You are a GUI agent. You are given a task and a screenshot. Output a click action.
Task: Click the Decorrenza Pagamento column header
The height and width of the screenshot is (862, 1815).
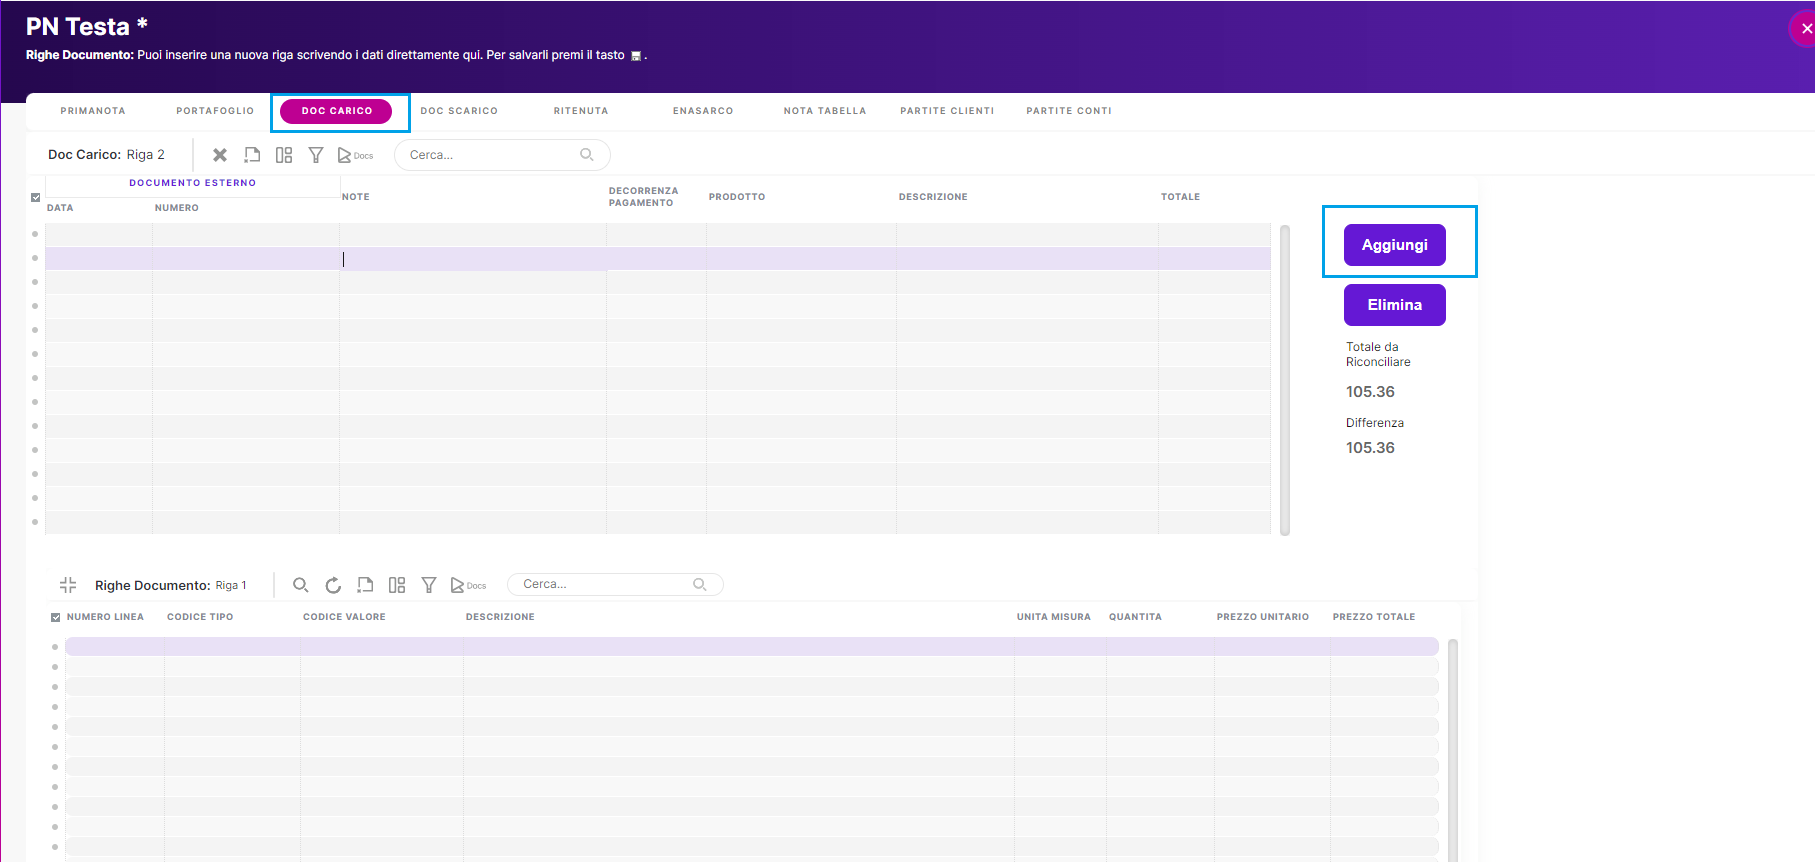pos(643,197)
